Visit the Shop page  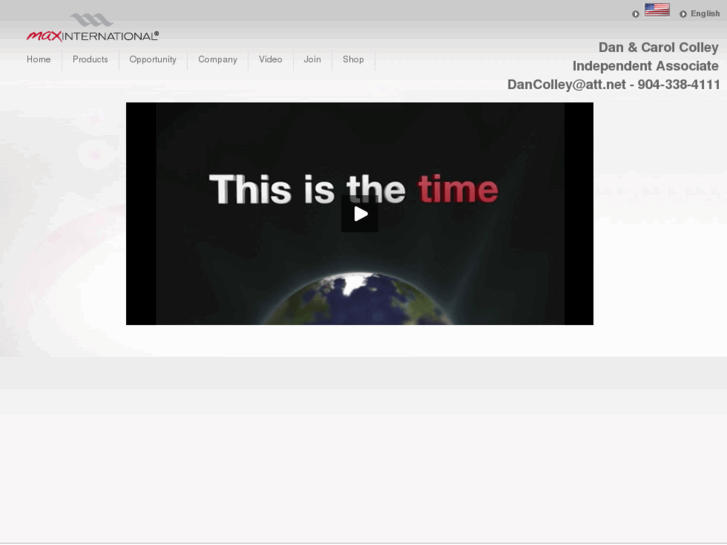pos(353,59)
